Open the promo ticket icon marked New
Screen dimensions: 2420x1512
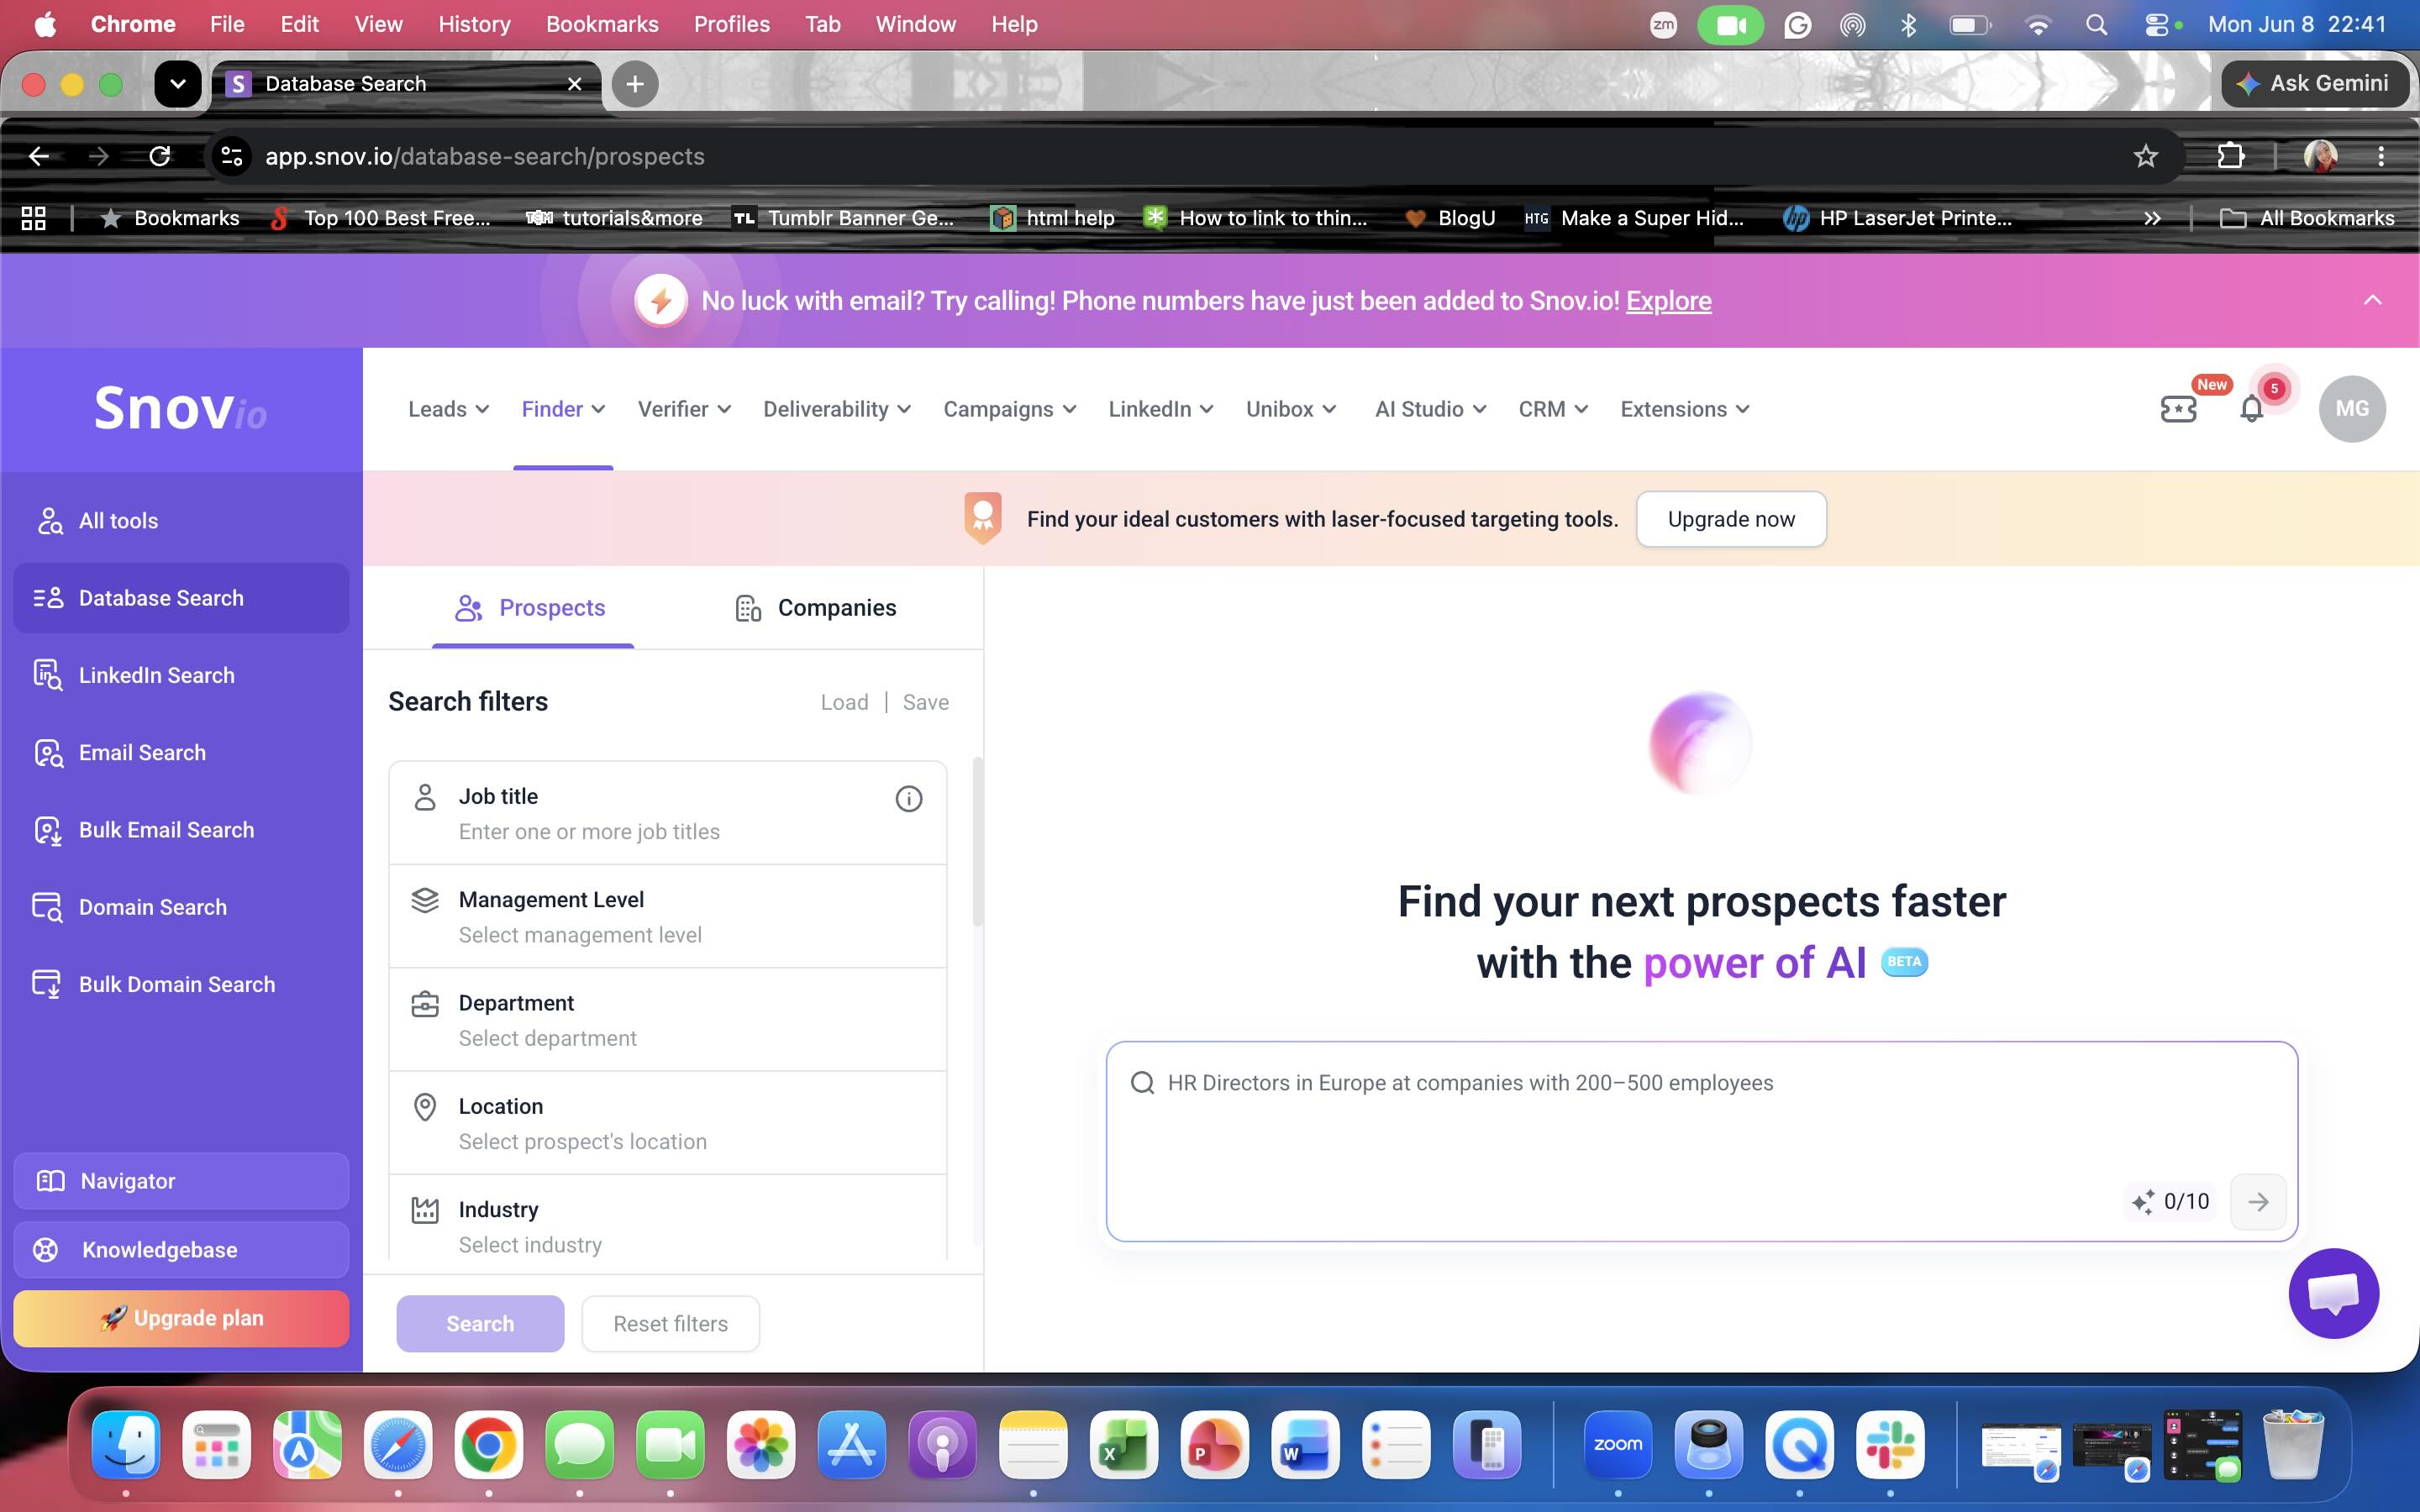point(2178,409)
